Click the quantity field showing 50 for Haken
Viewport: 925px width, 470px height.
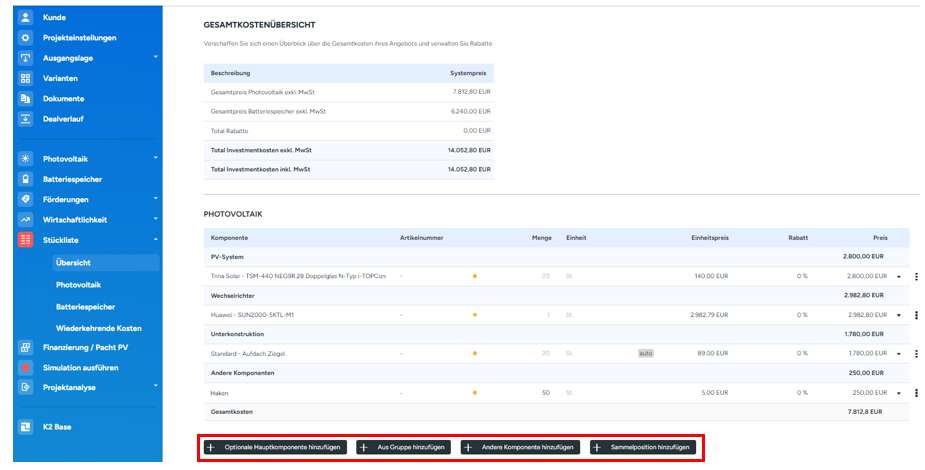point(545,393)
